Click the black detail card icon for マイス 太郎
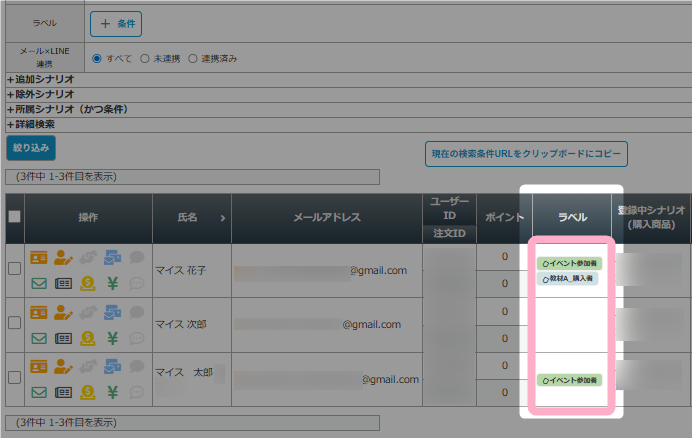The width and height of the screenshot is (692, 438). [x=64, y=392]
